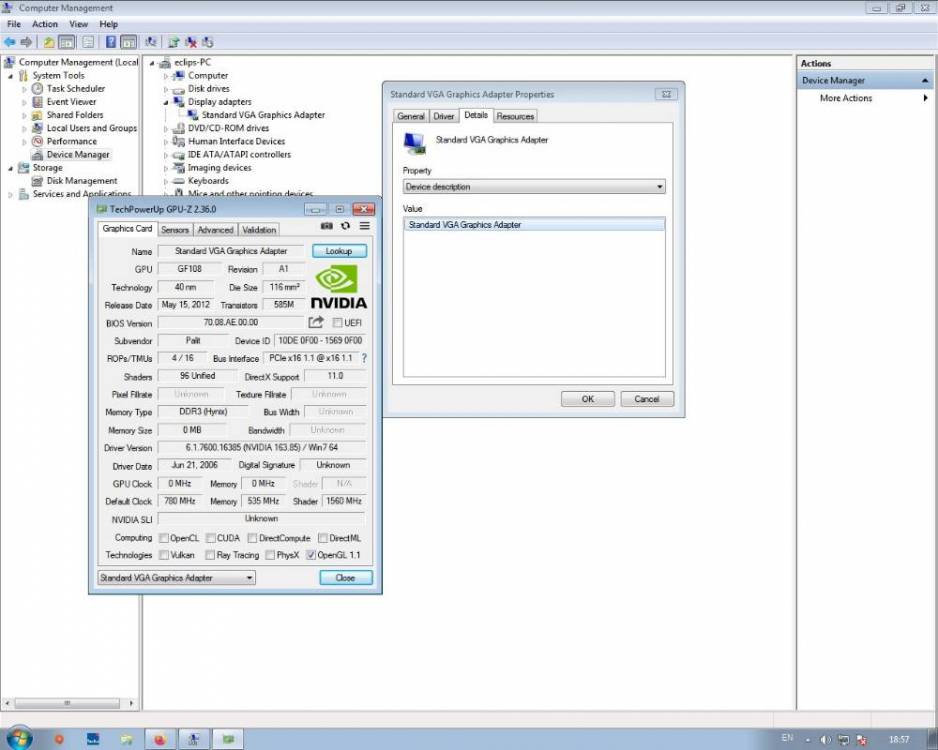Switch to the Resources tab
Viewport: 938px width, 750px height.
click(x=515, y=116)
